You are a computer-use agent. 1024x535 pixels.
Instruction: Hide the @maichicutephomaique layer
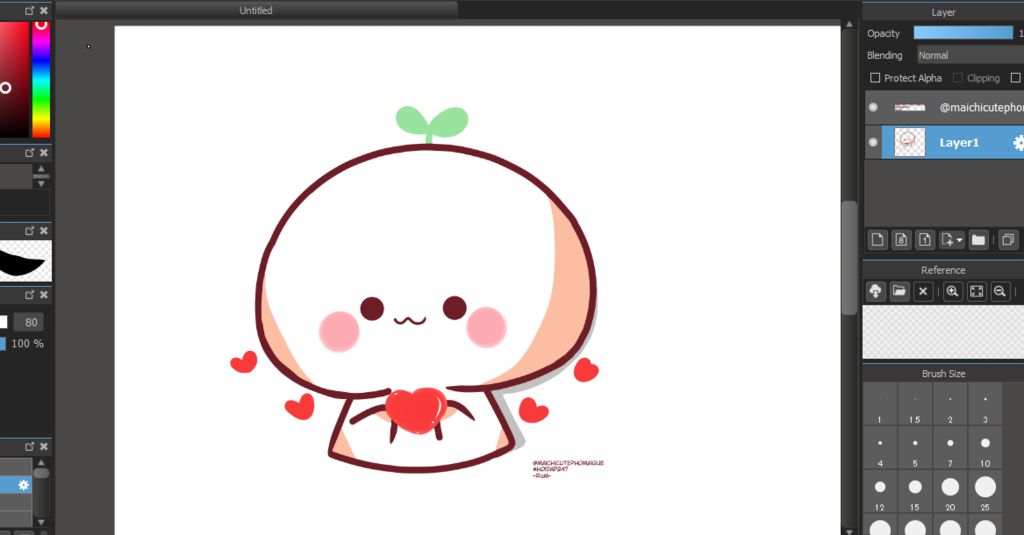click(x=873, y=107)
